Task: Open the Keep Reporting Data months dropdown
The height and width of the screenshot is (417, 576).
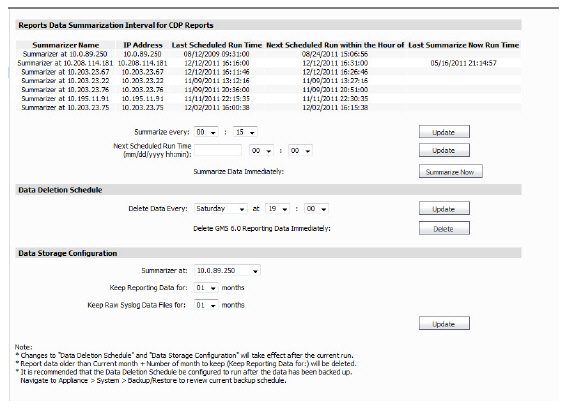Action: point(206,288)
